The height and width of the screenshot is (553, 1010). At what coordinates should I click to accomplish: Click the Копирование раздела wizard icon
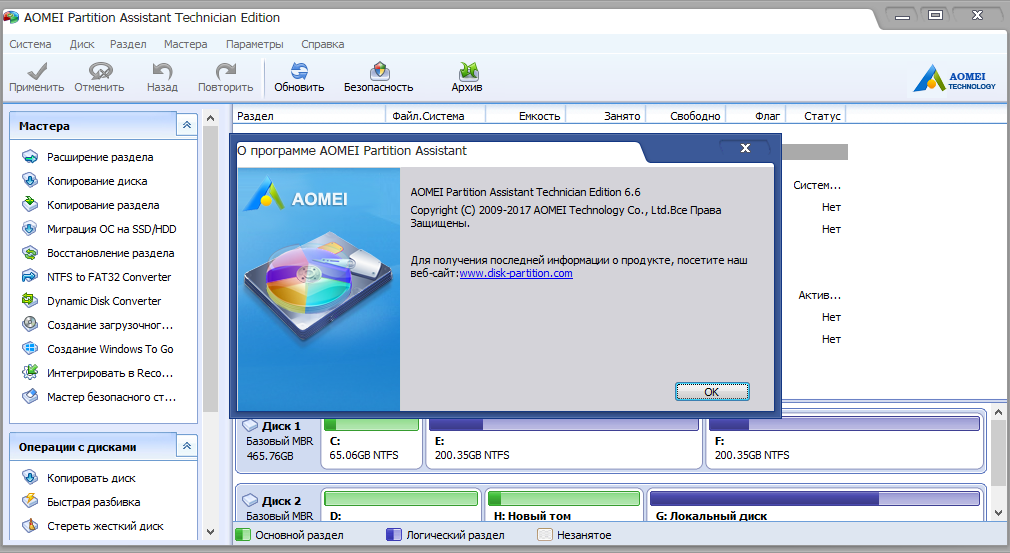pyautogui.click(x=30, y=204)
